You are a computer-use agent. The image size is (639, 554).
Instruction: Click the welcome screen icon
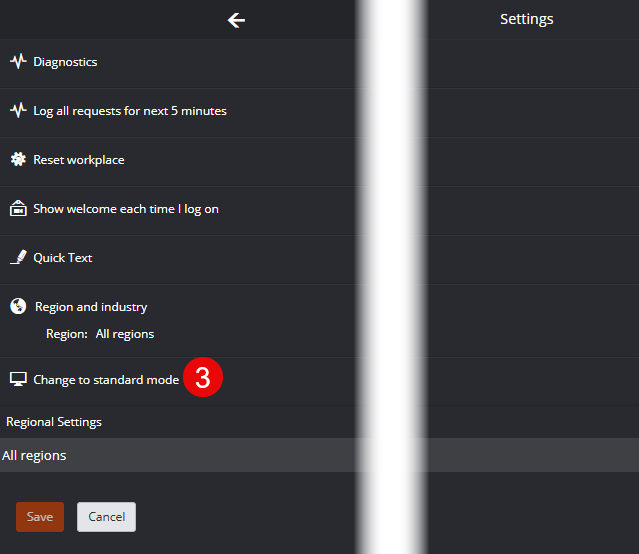tap(18, 208)
